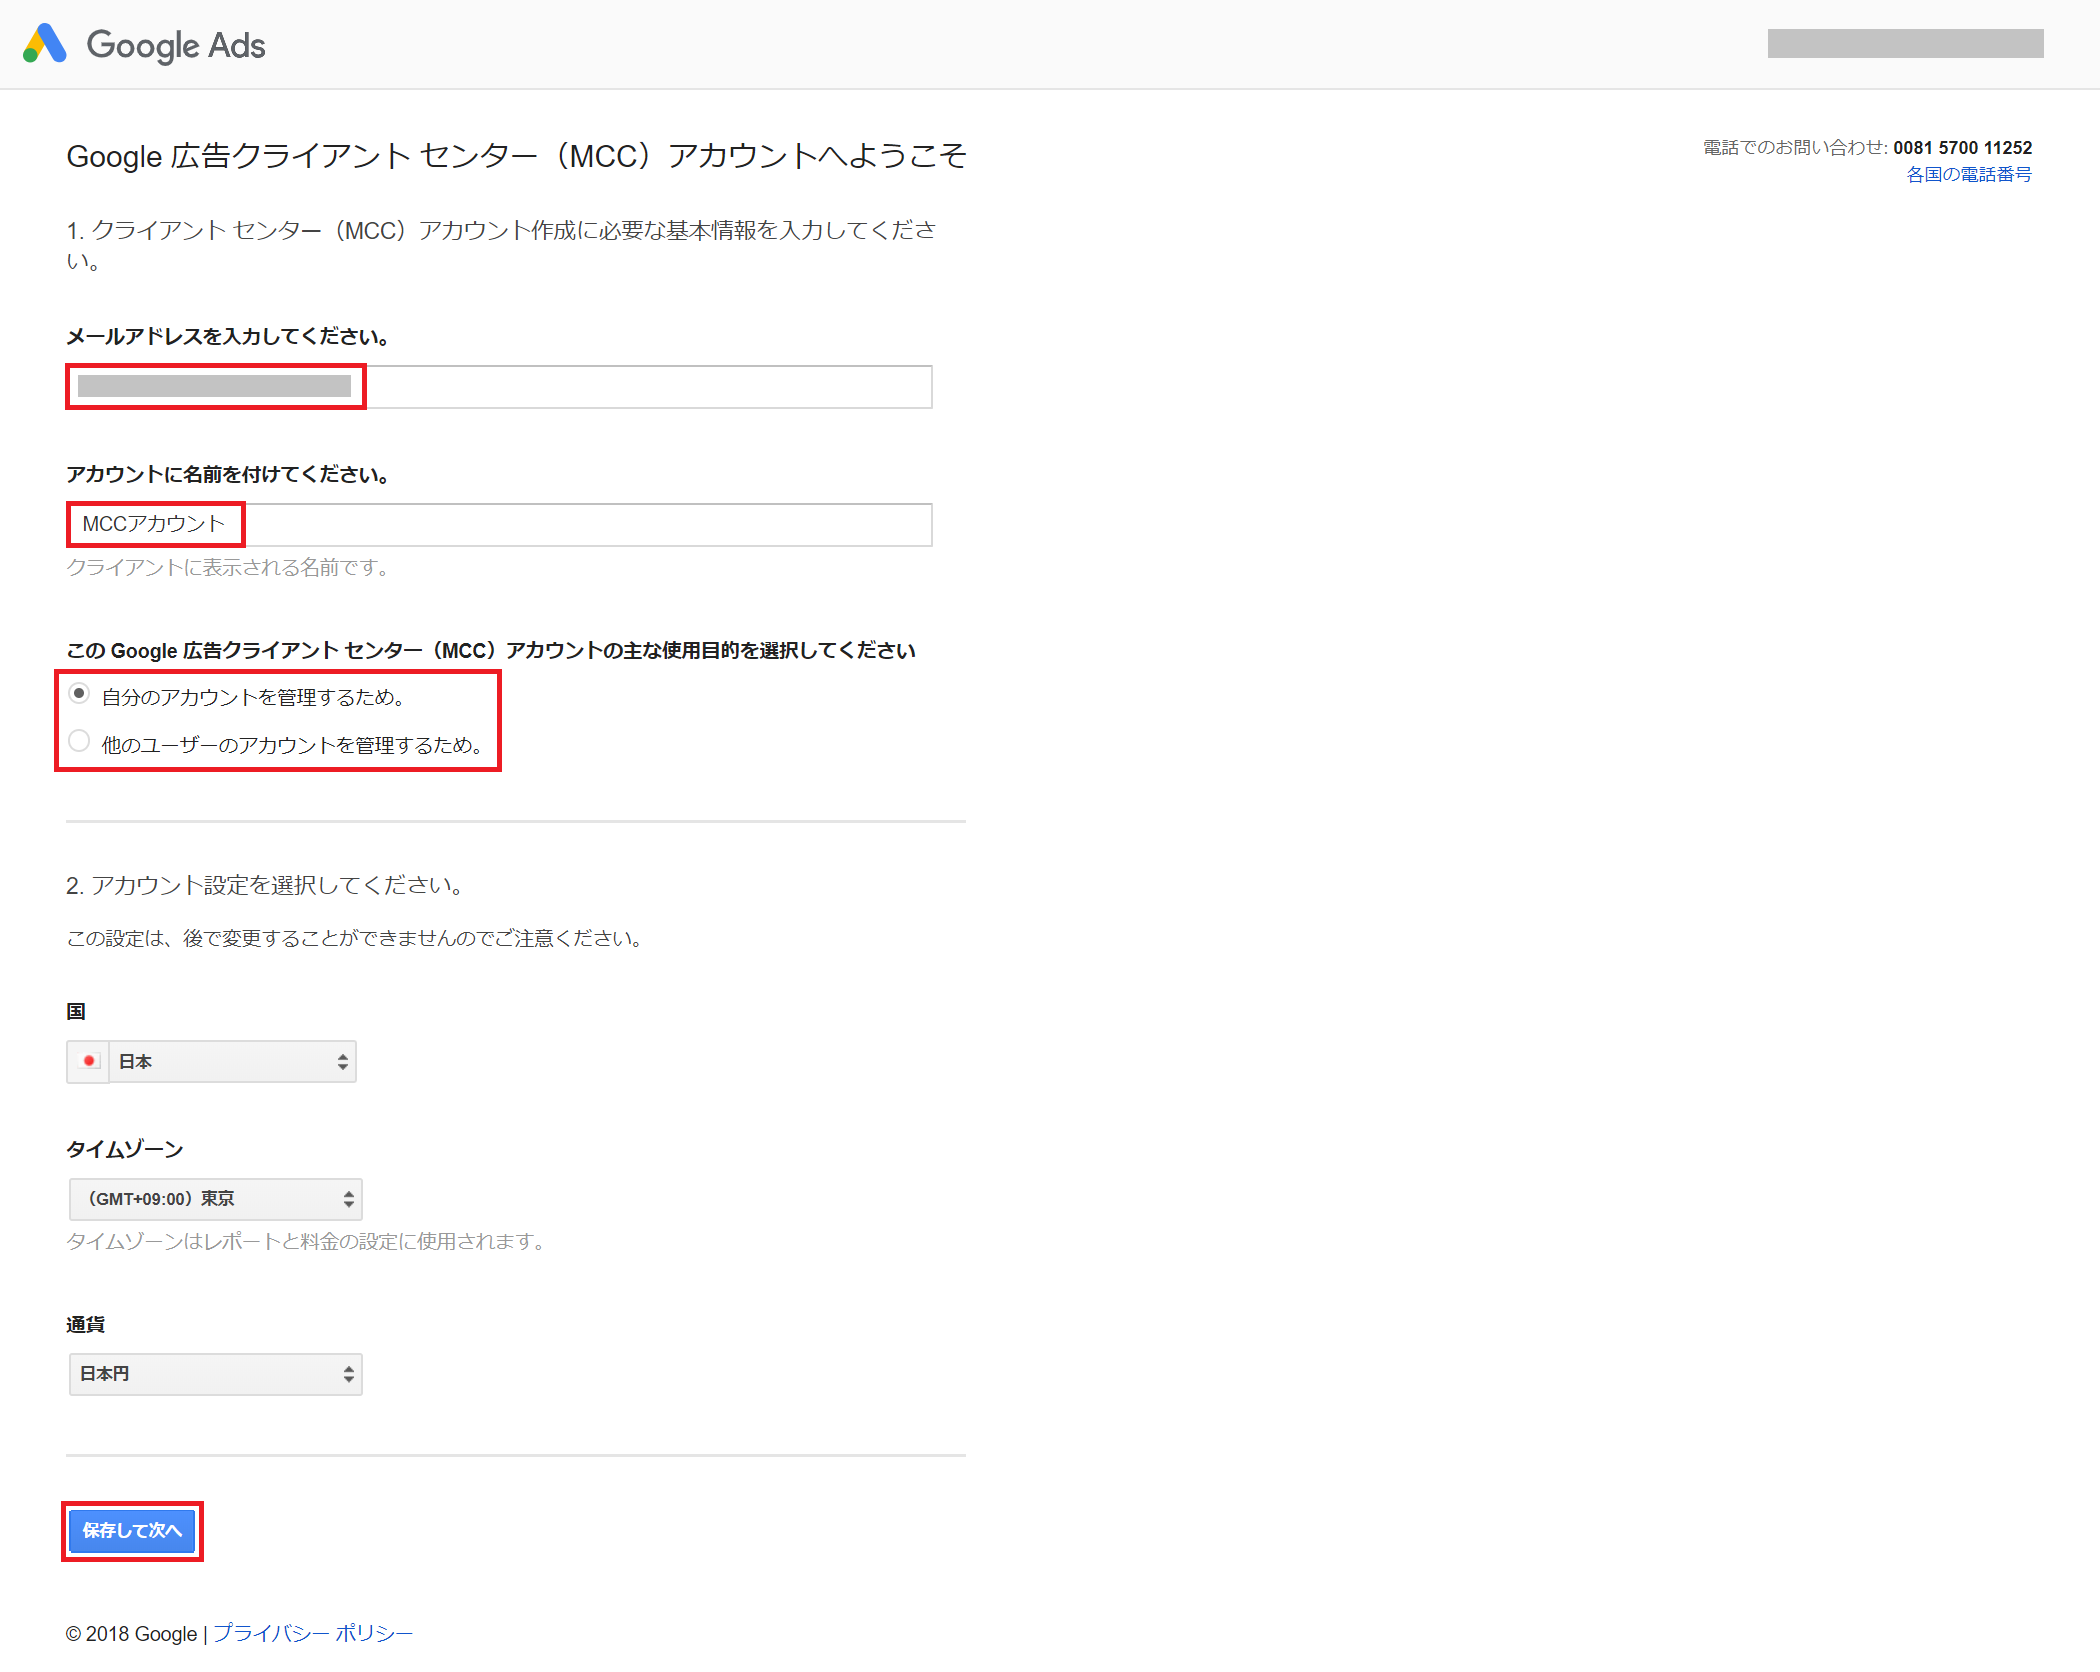Select 自分のアカウントを管理するため radio button

(x=79, y=694)
